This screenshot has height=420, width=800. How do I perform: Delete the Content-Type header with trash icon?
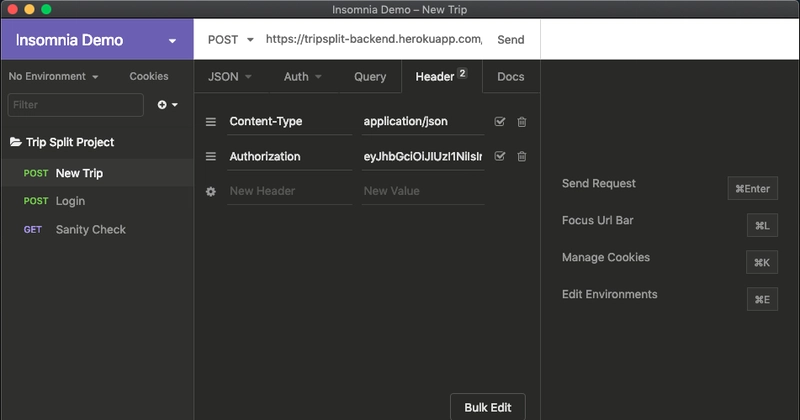(x=521, y=121)
